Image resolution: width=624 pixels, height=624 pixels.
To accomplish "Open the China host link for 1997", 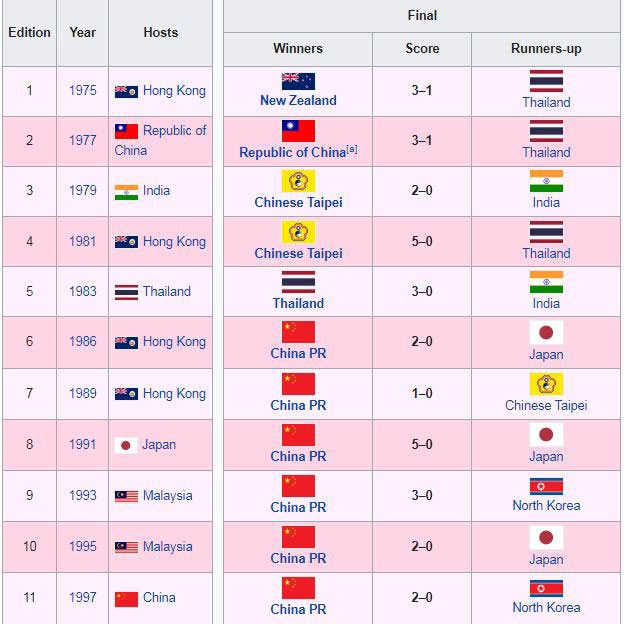I will 159,597.
